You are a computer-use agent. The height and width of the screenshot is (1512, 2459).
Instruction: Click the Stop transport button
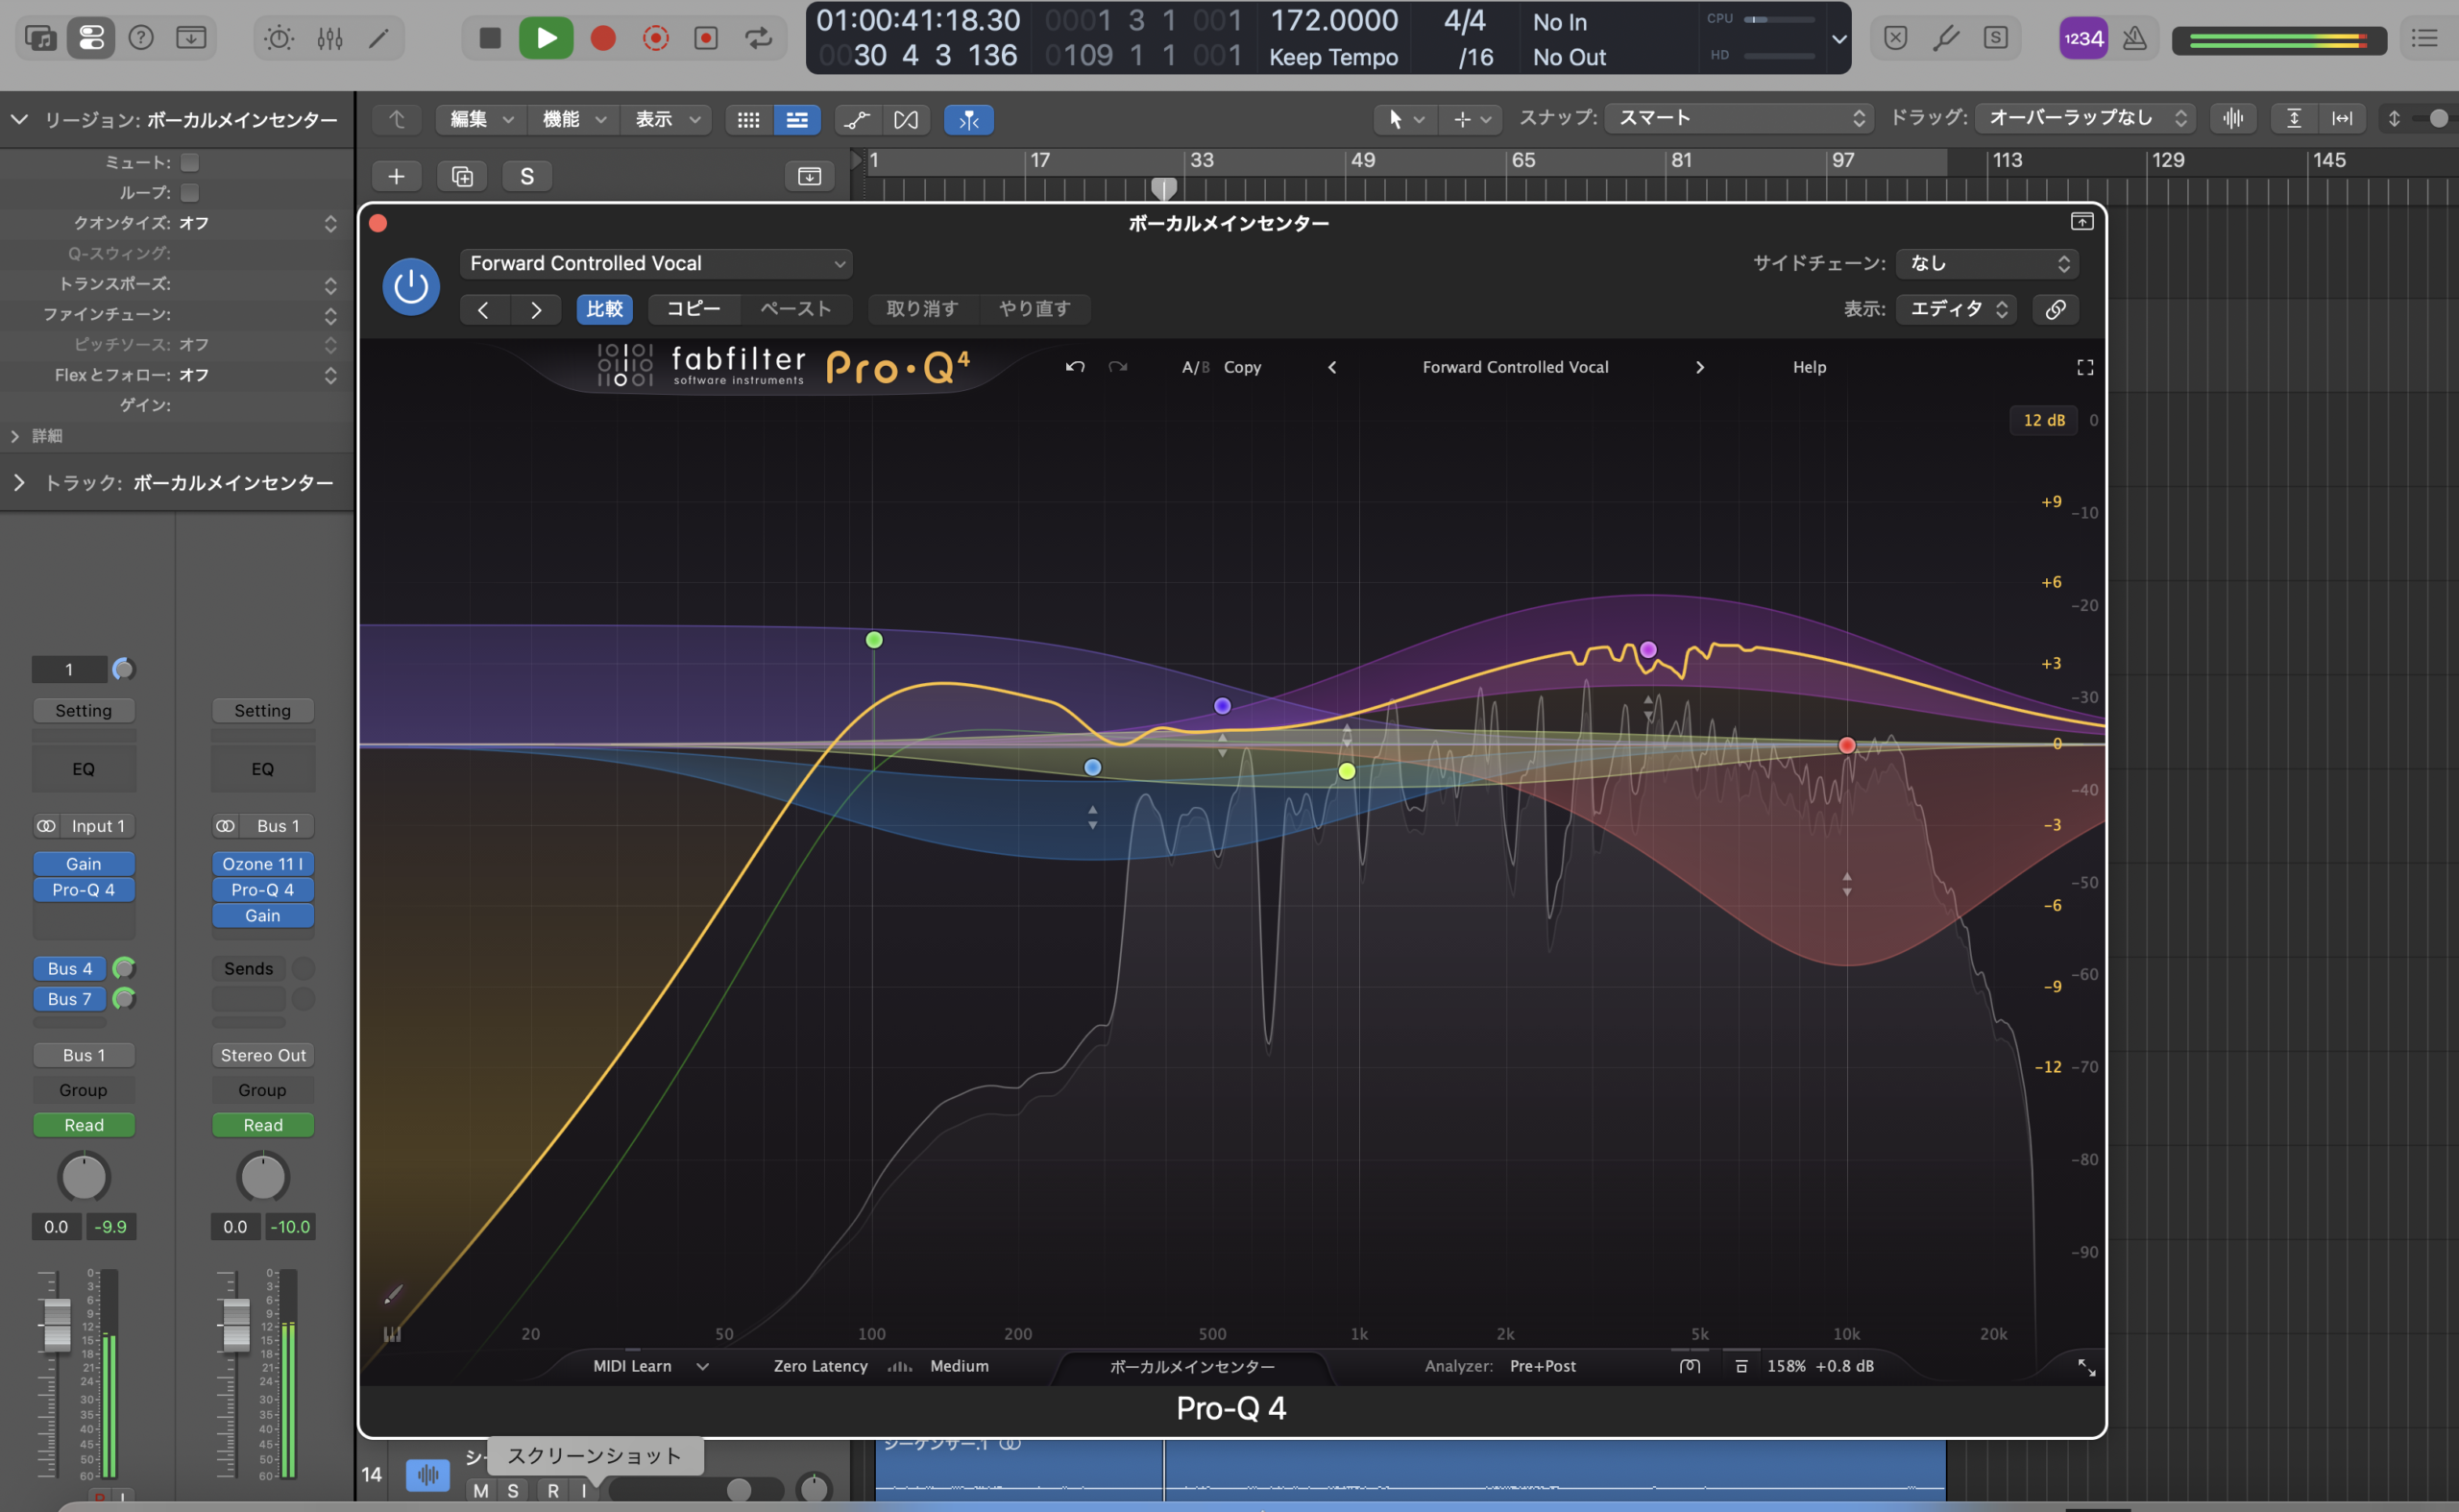click(x=490, y=38)
